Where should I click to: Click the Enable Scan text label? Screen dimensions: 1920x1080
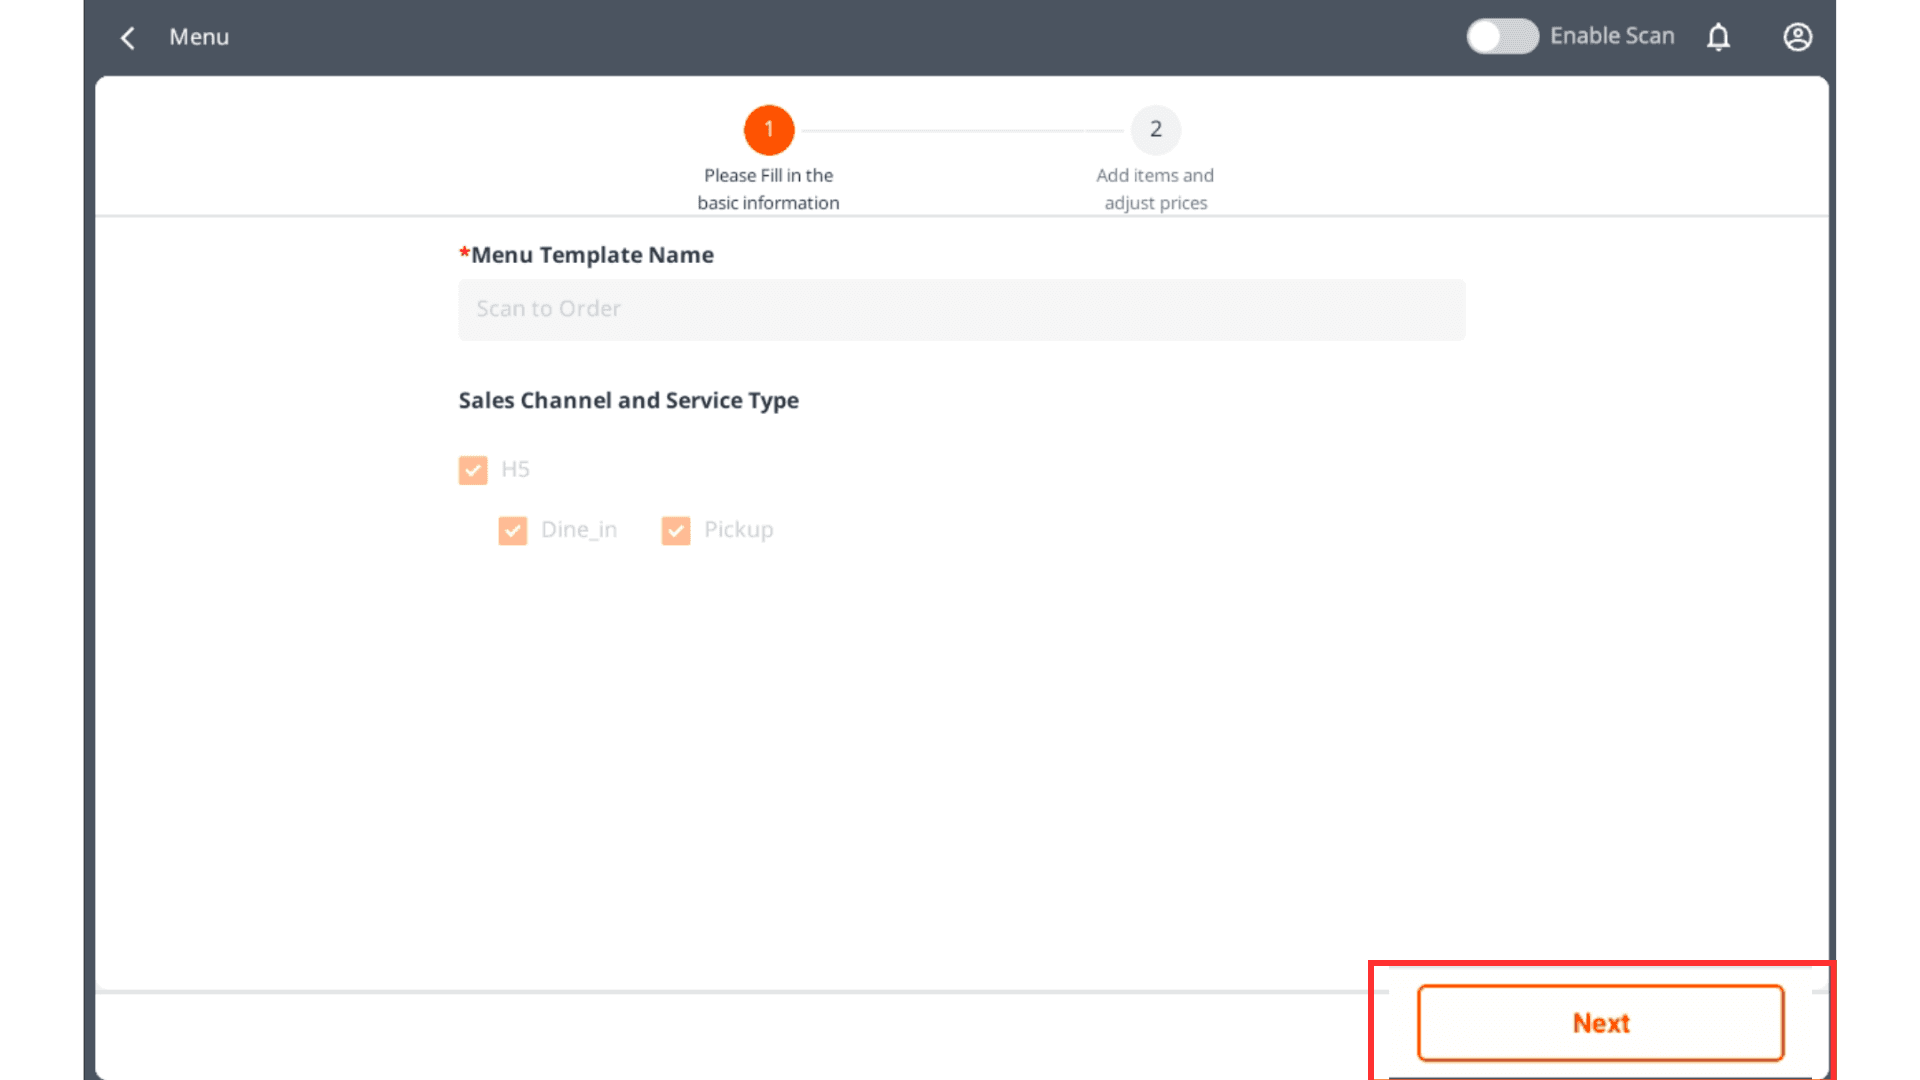tap(1612, 36)
